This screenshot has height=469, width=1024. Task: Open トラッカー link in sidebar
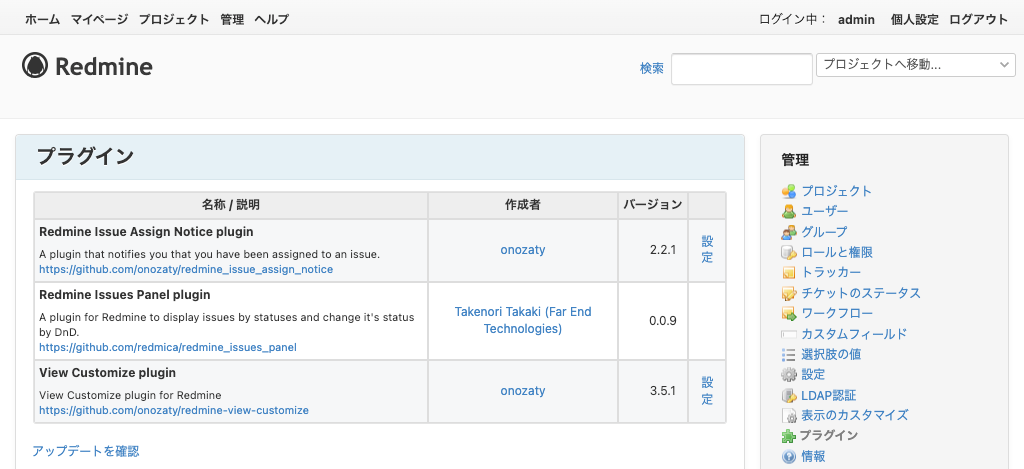(x=831, y=272)
